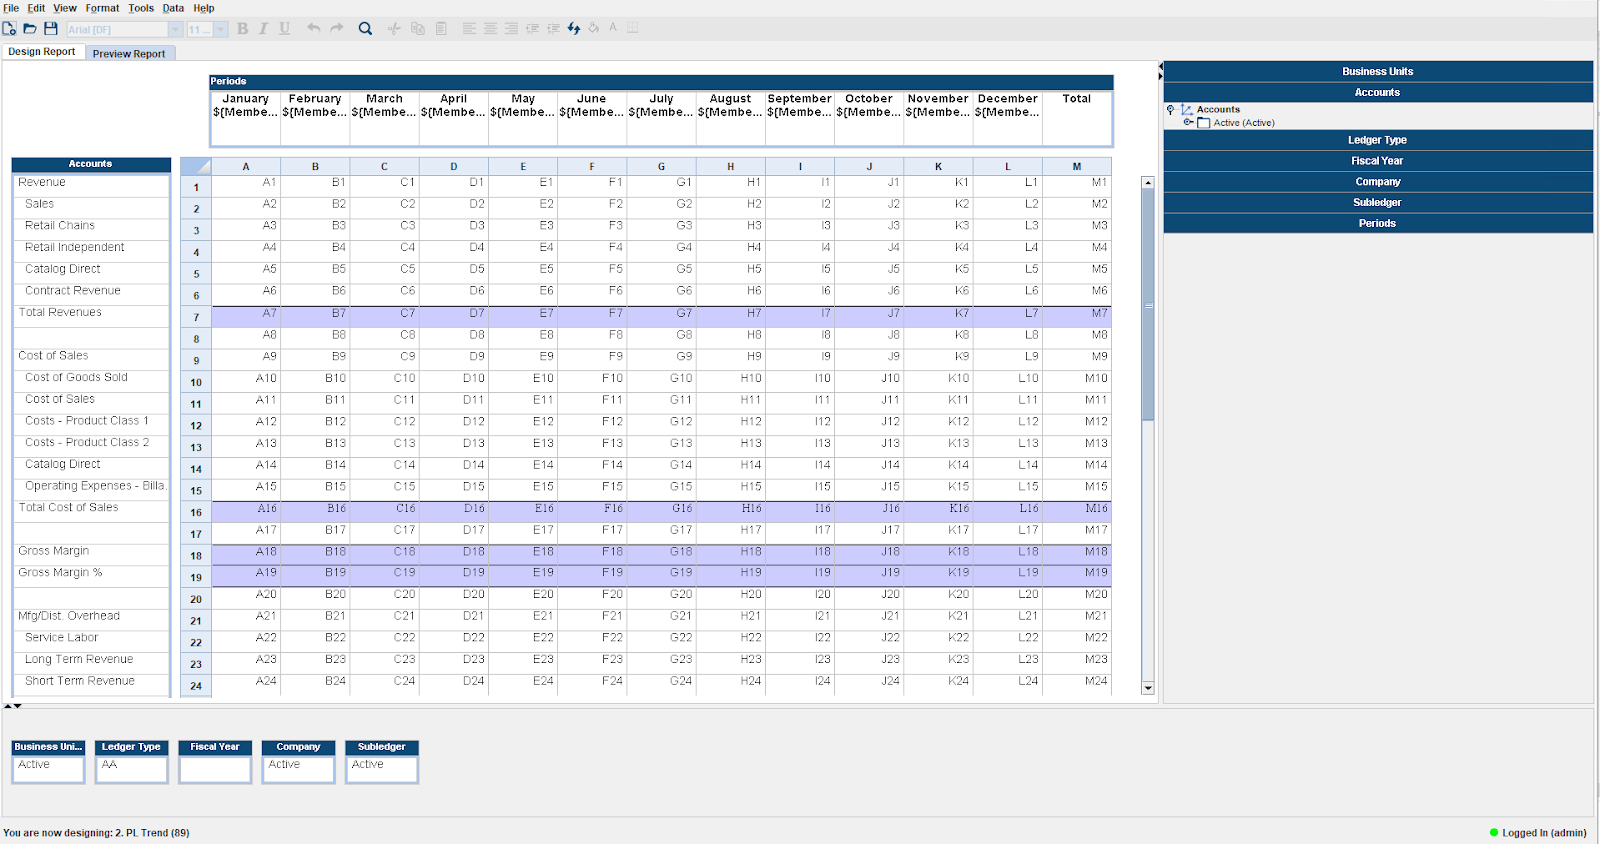Click the paint bucket fill icon

[594, 29]
